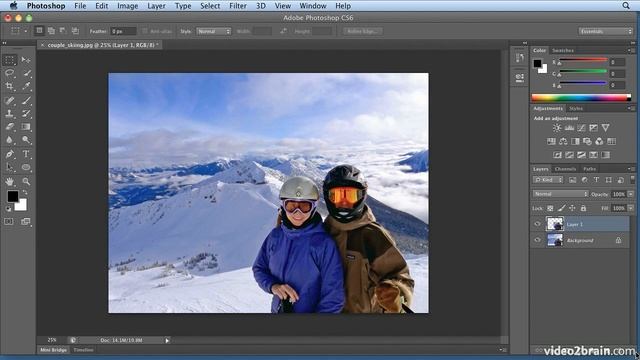Open the Image menu
The width and height of the screenshot is (640, 360).
(x=127, y=6)
